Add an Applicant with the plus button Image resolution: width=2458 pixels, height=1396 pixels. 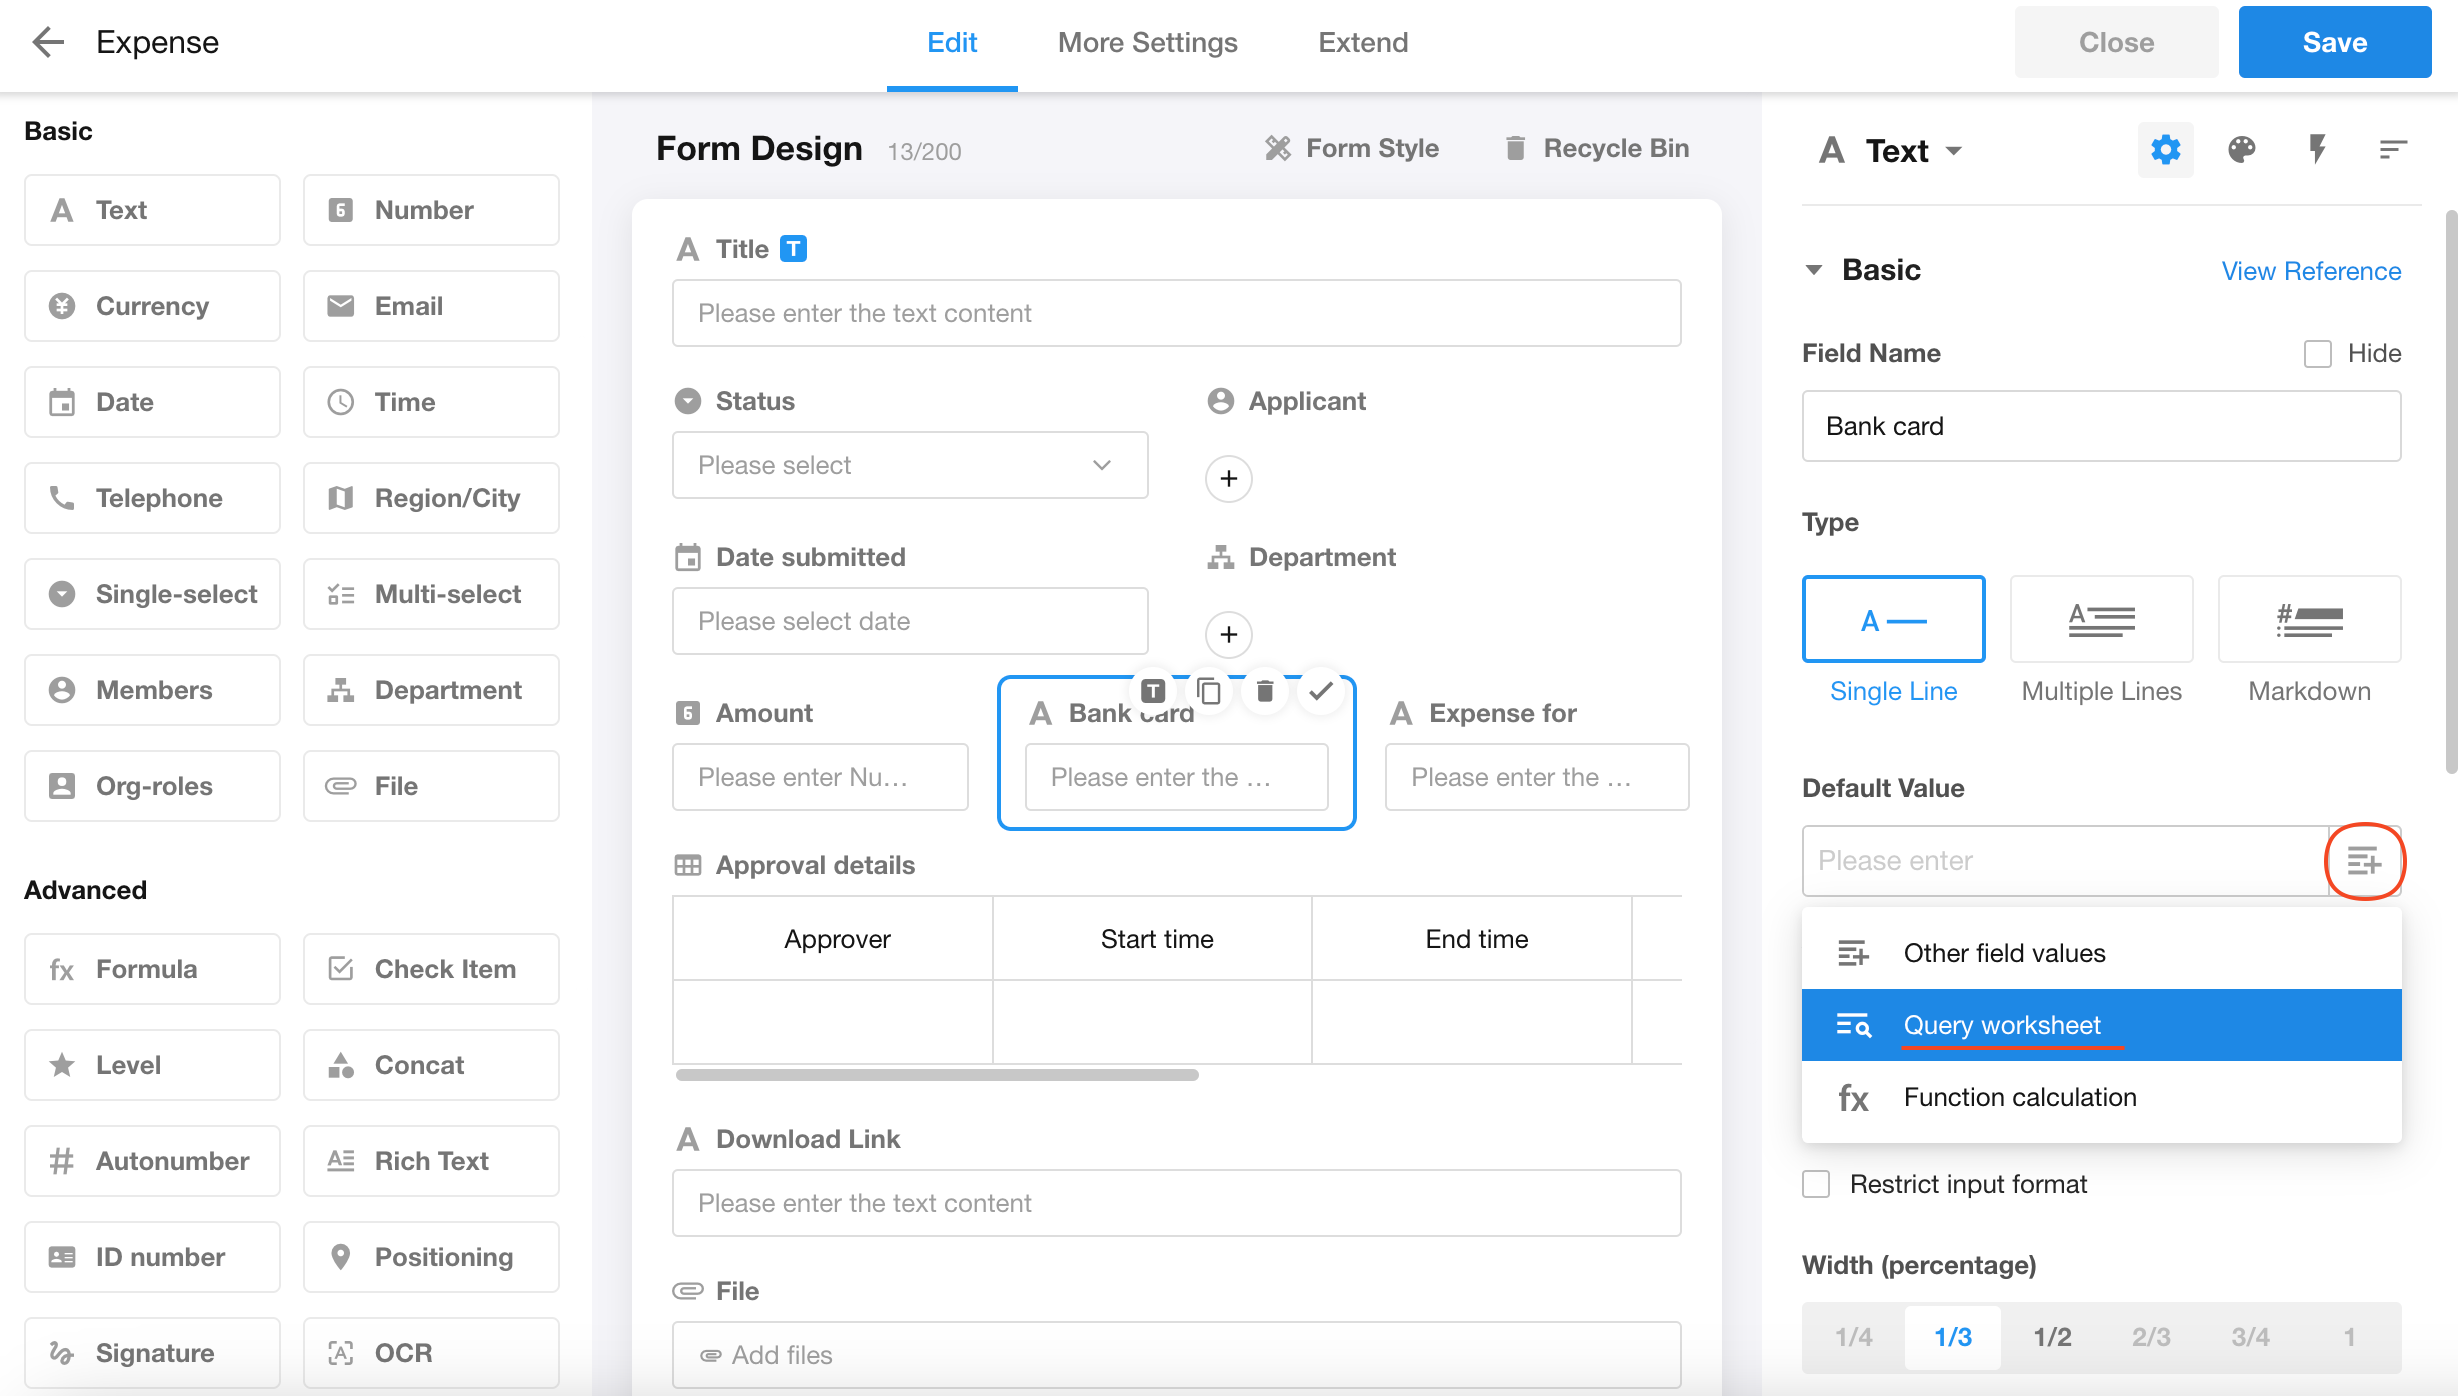(x=1228, y=479)
